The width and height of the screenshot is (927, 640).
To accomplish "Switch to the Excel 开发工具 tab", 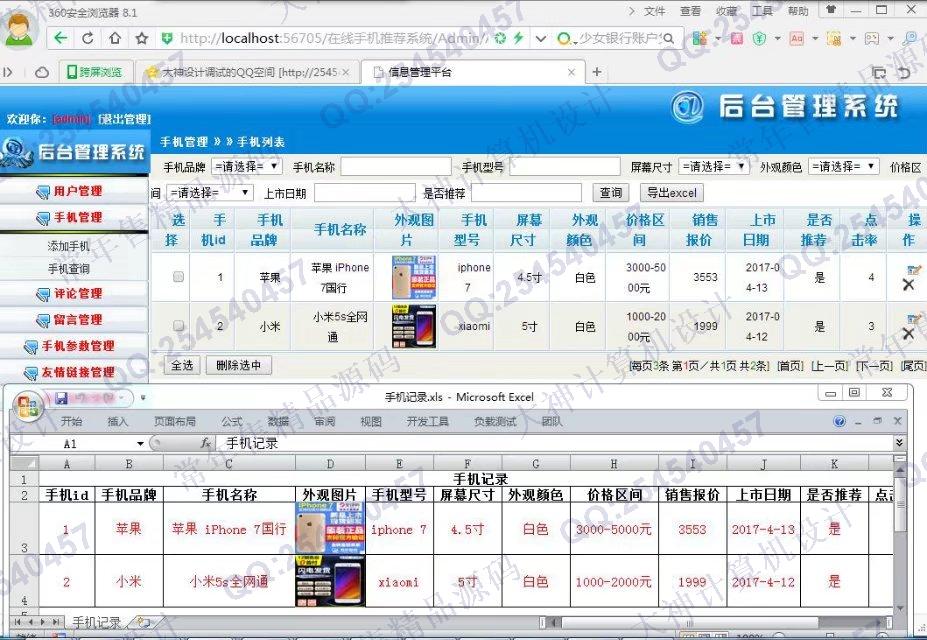I will (427, 421).
